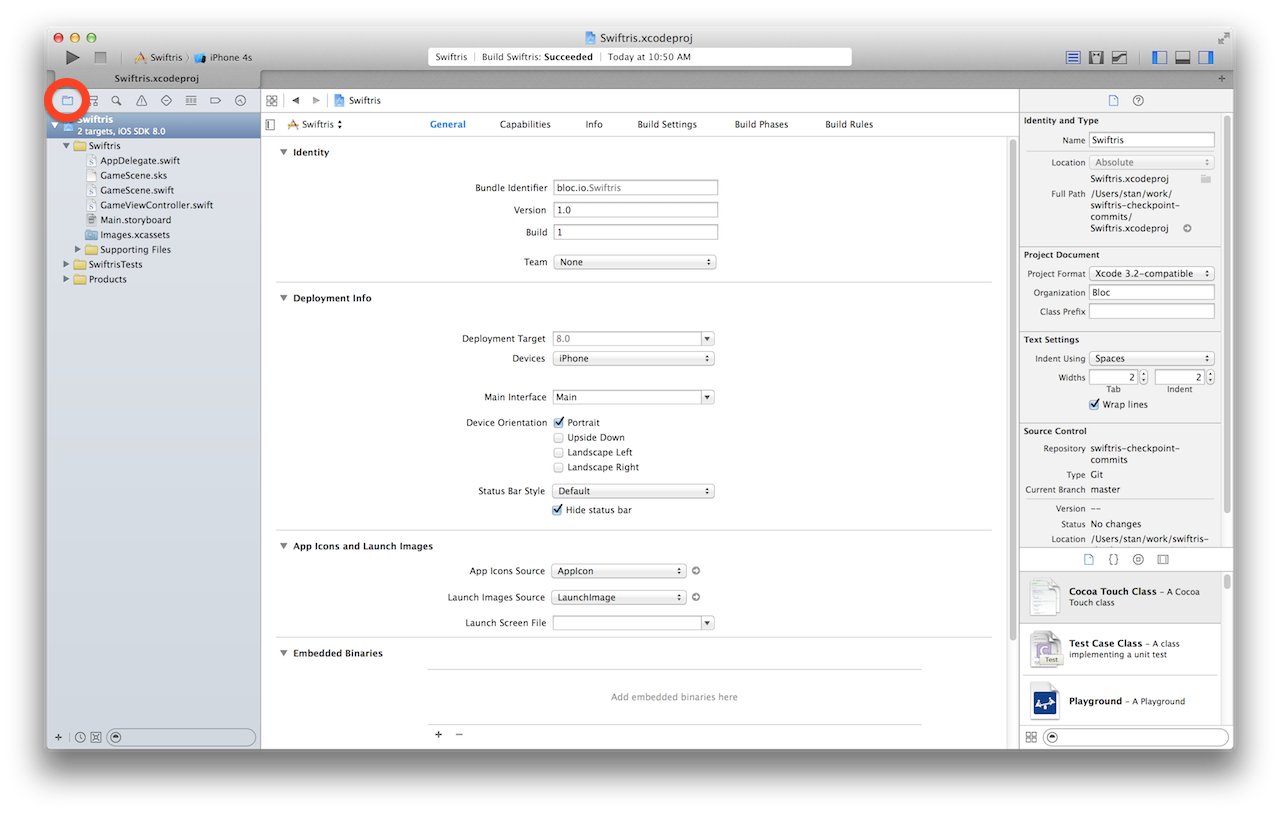Enable Landscape Left orientation
Image resolution: width=1280 pixels, height=814 pixels.
[x=559, y=453]
